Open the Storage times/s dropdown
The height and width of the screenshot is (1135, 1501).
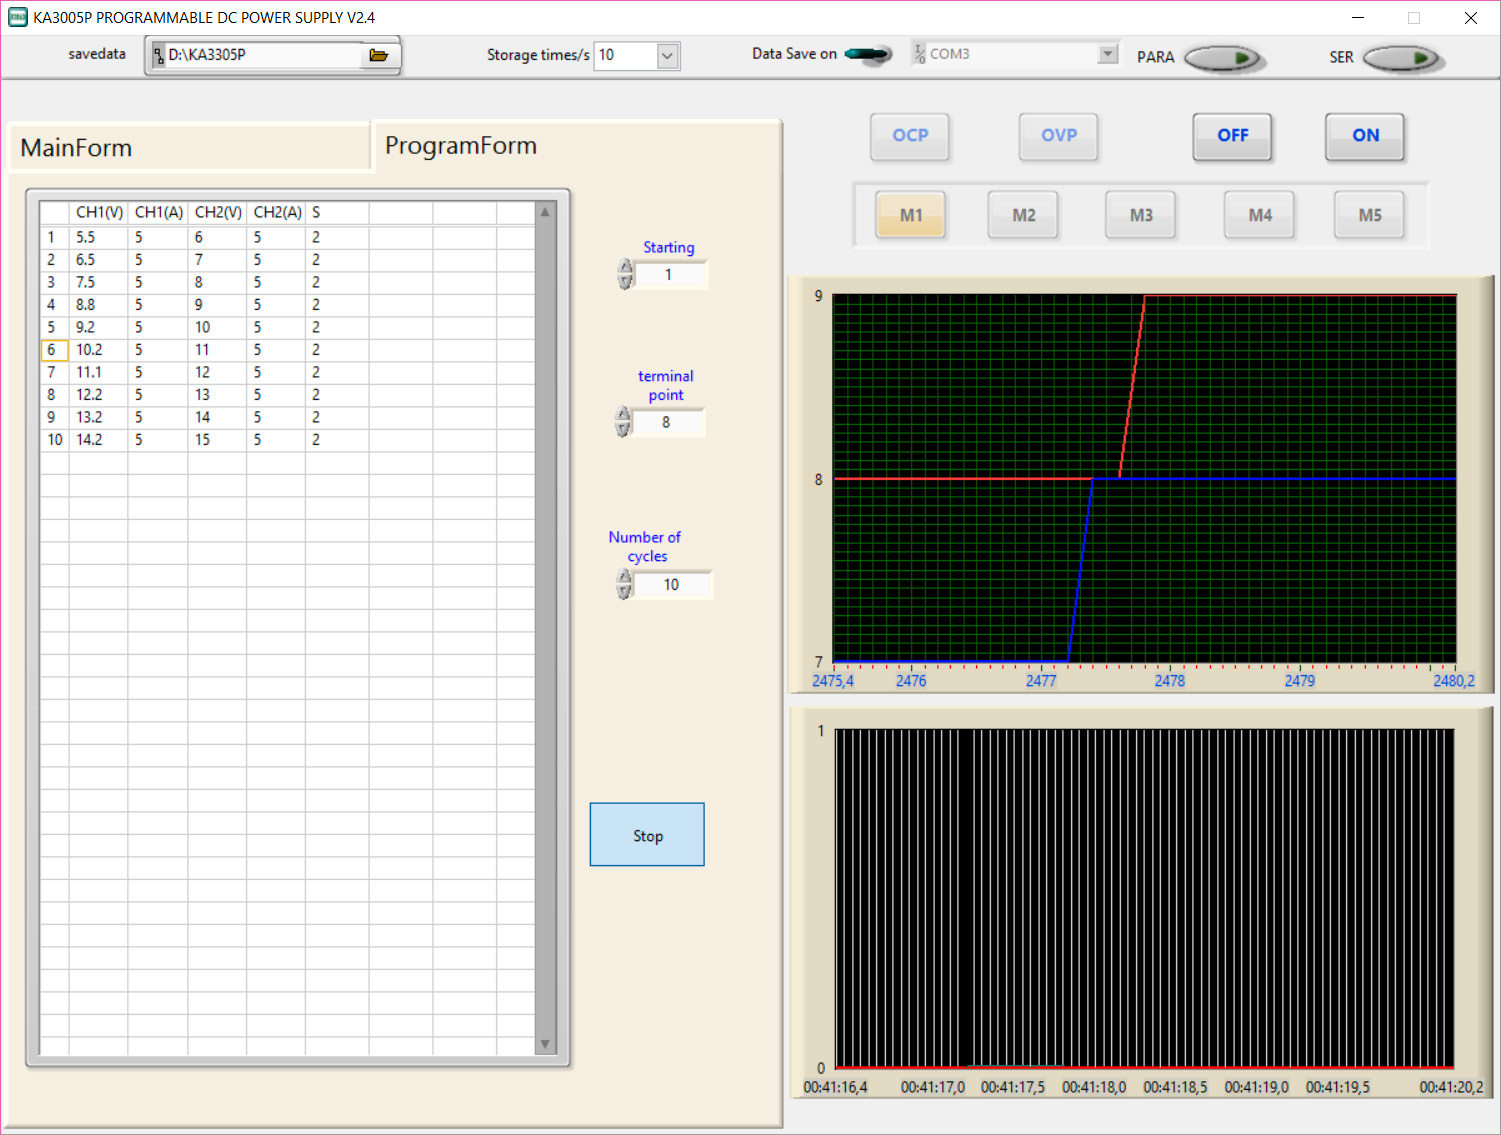[x=668, y=56]
